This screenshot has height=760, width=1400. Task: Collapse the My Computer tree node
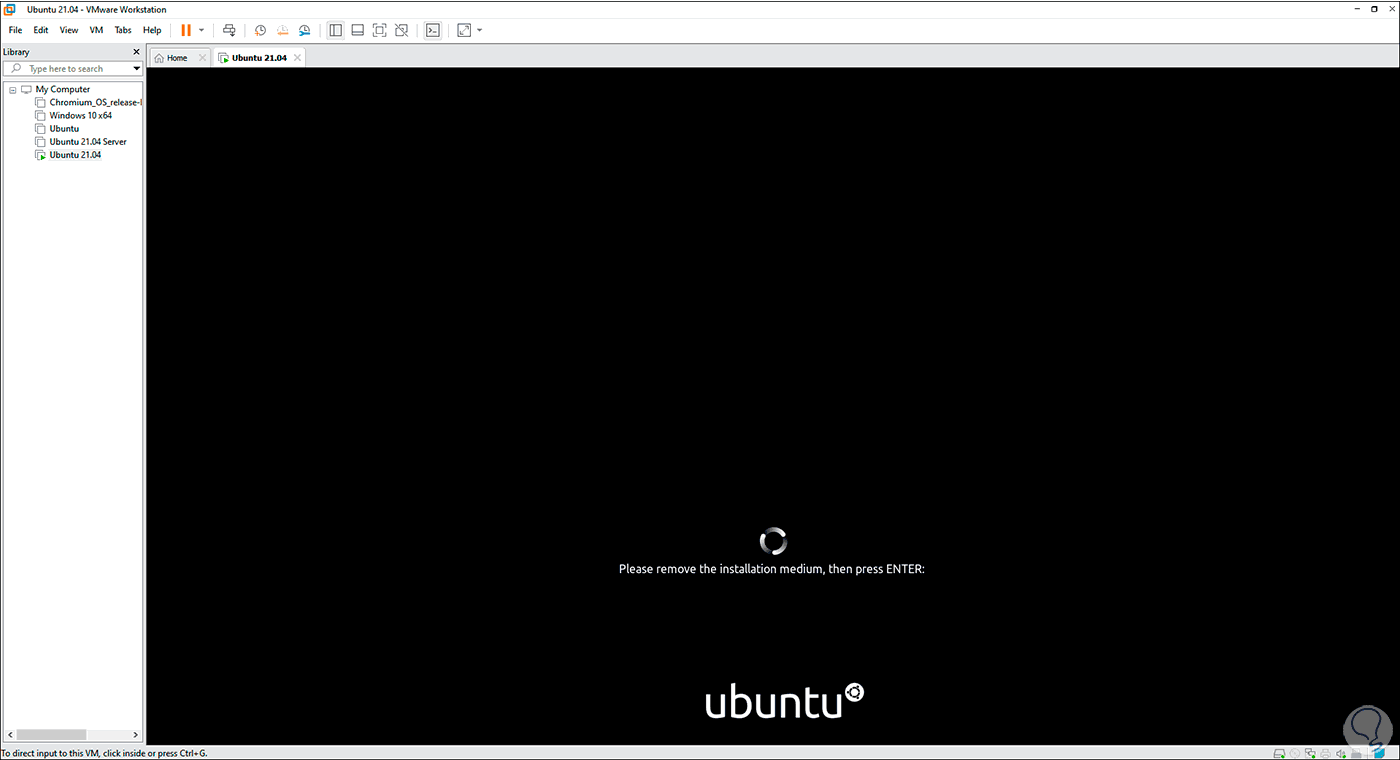tap(12, 89)
